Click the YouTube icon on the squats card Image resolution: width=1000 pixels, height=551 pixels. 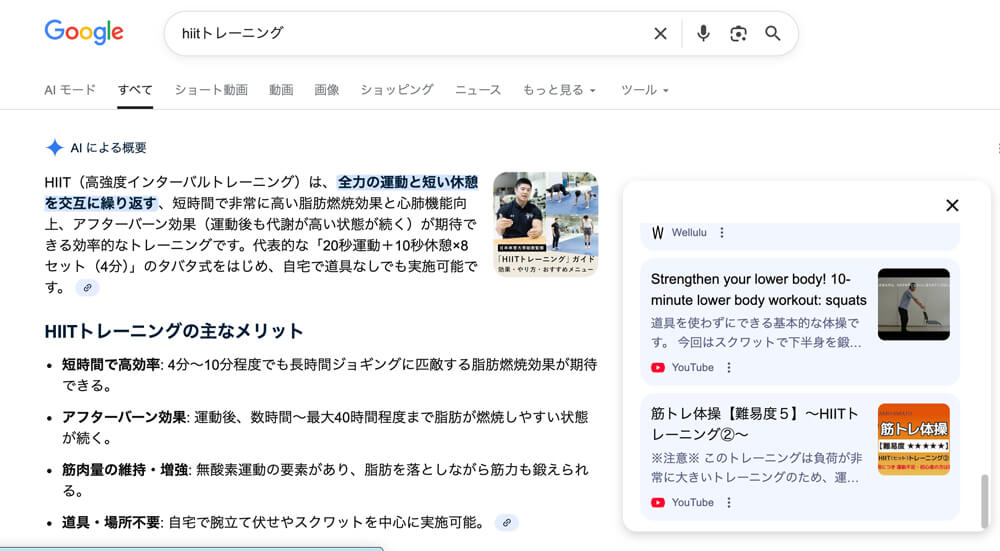658,367
